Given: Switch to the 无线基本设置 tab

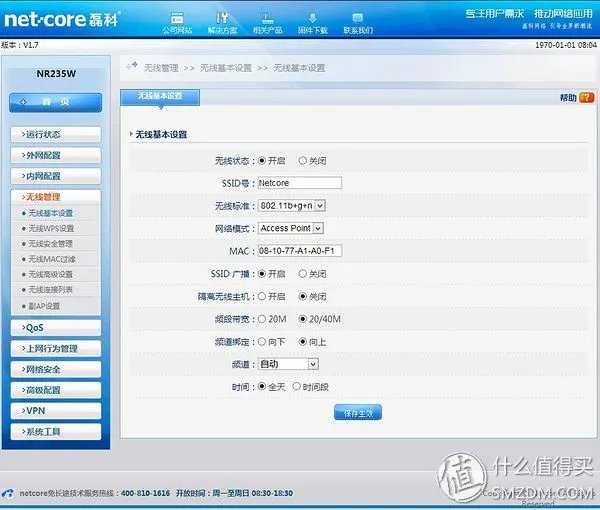Looking at the screenshot, I should click(160, 96).
